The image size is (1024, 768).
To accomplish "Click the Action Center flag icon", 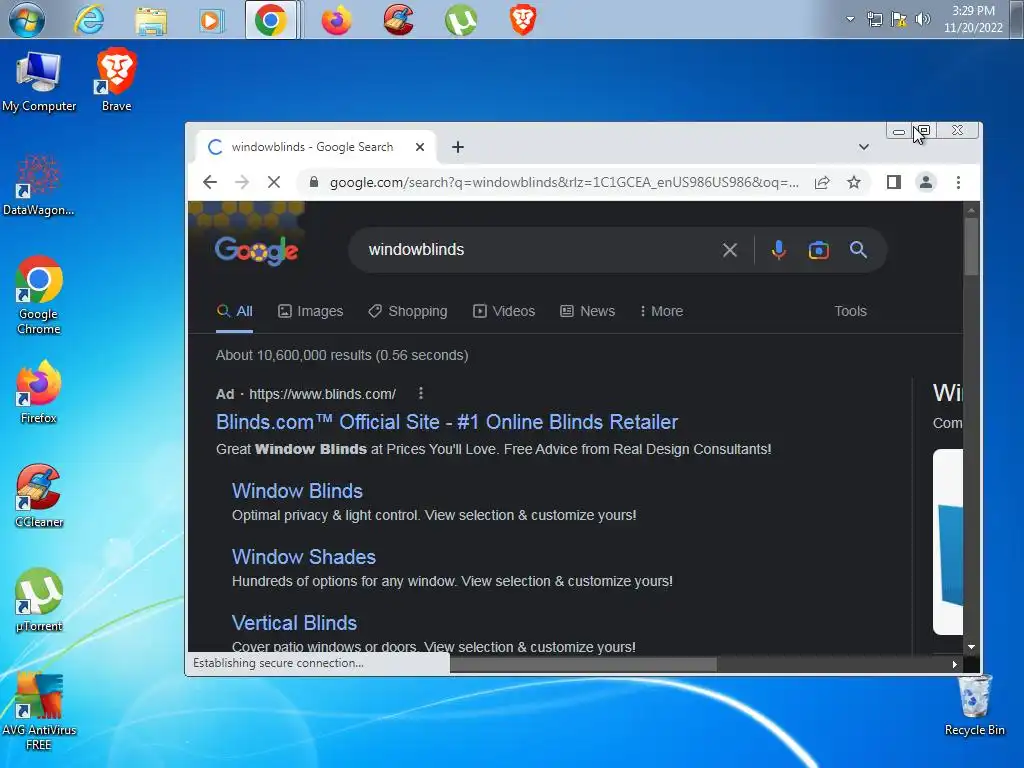I will [899, 19].
